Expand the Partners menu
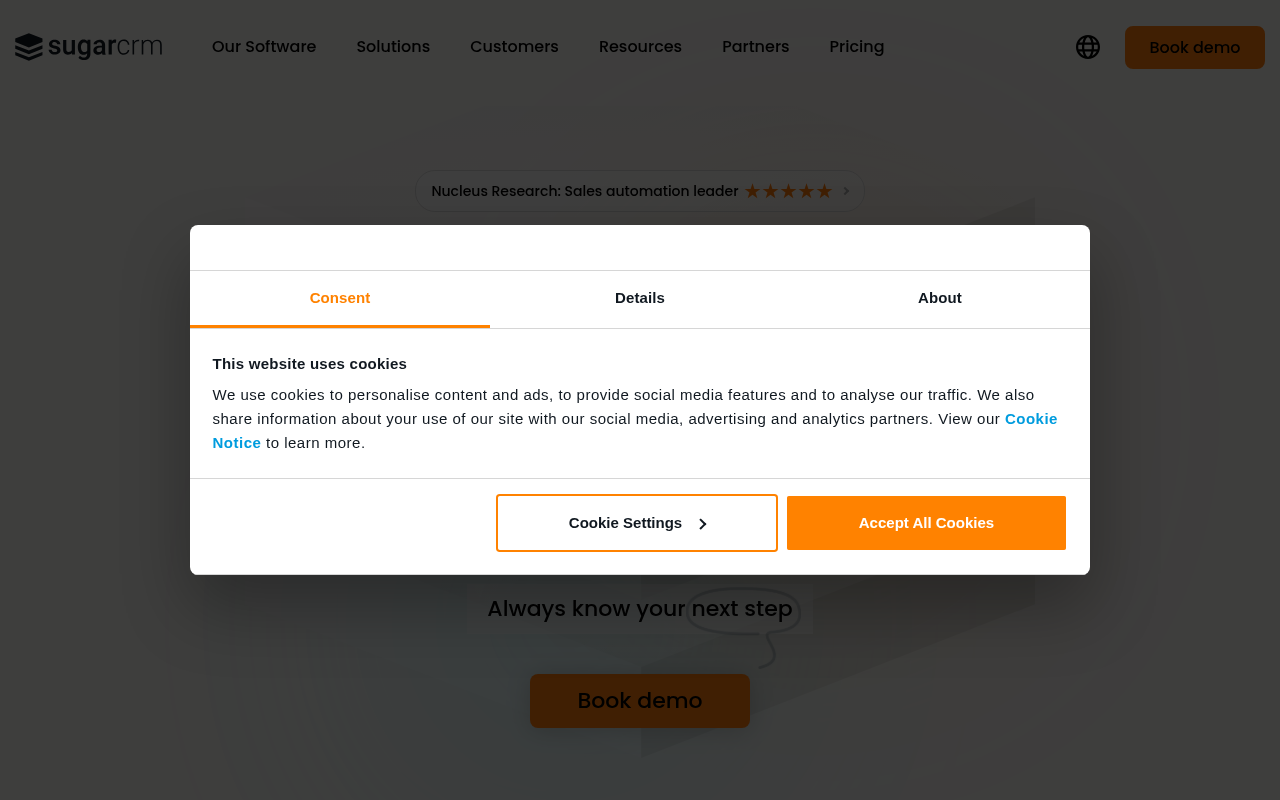 point(755,47)
